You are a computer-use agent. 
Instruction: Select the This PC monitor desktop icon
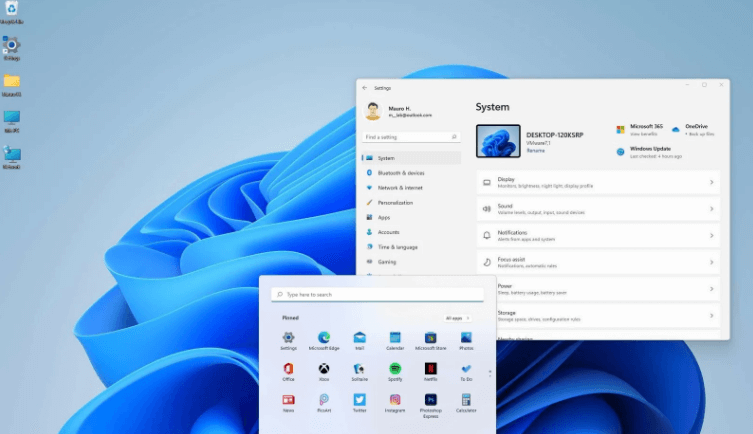click(12, 121)
